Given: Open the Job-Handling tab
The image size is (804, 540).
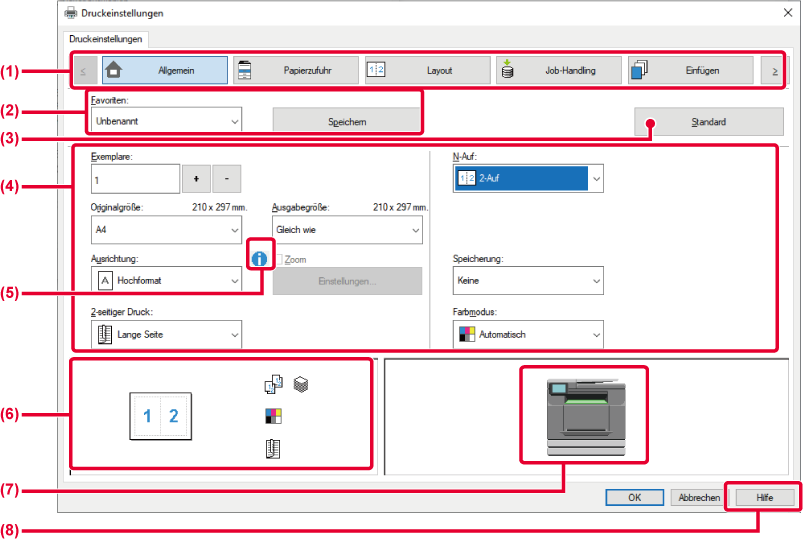Looking at the screenshot, I should 558,71.
